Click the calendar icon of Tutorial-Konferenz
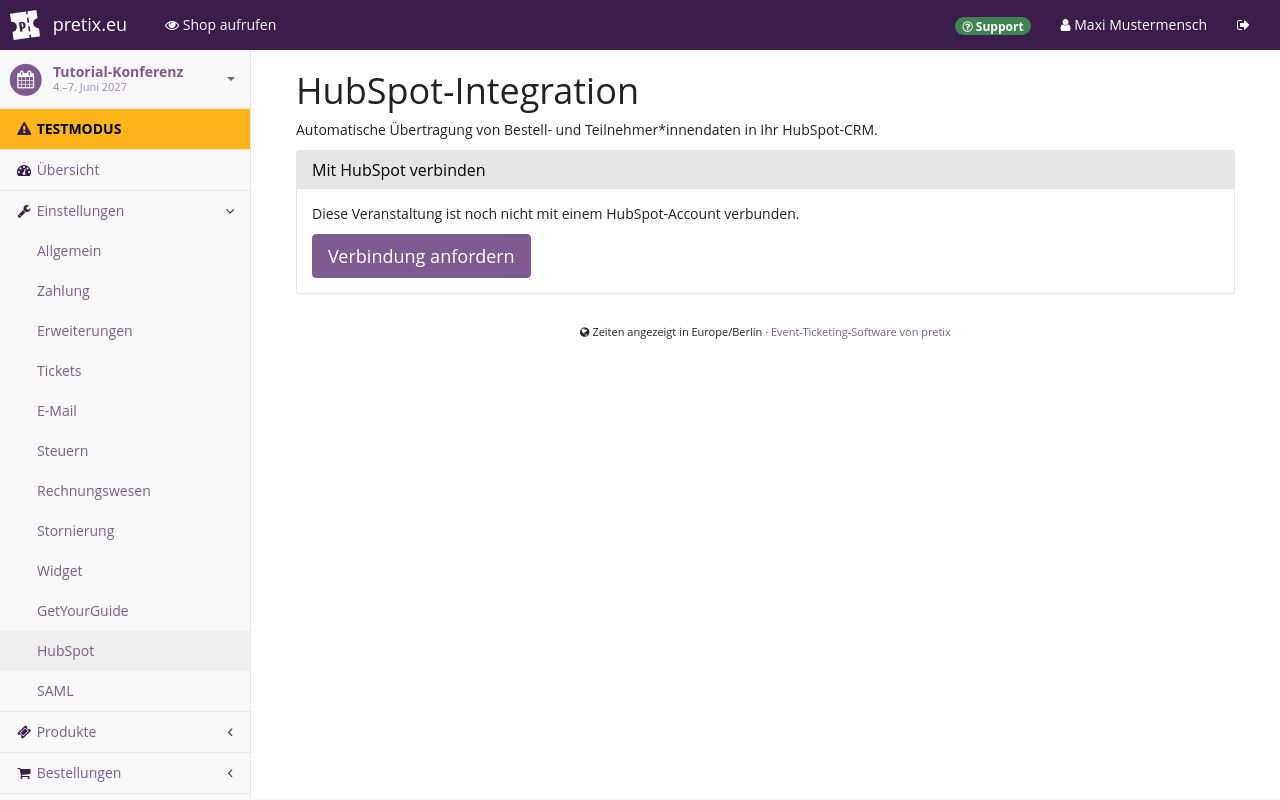 tap(26, 79)
